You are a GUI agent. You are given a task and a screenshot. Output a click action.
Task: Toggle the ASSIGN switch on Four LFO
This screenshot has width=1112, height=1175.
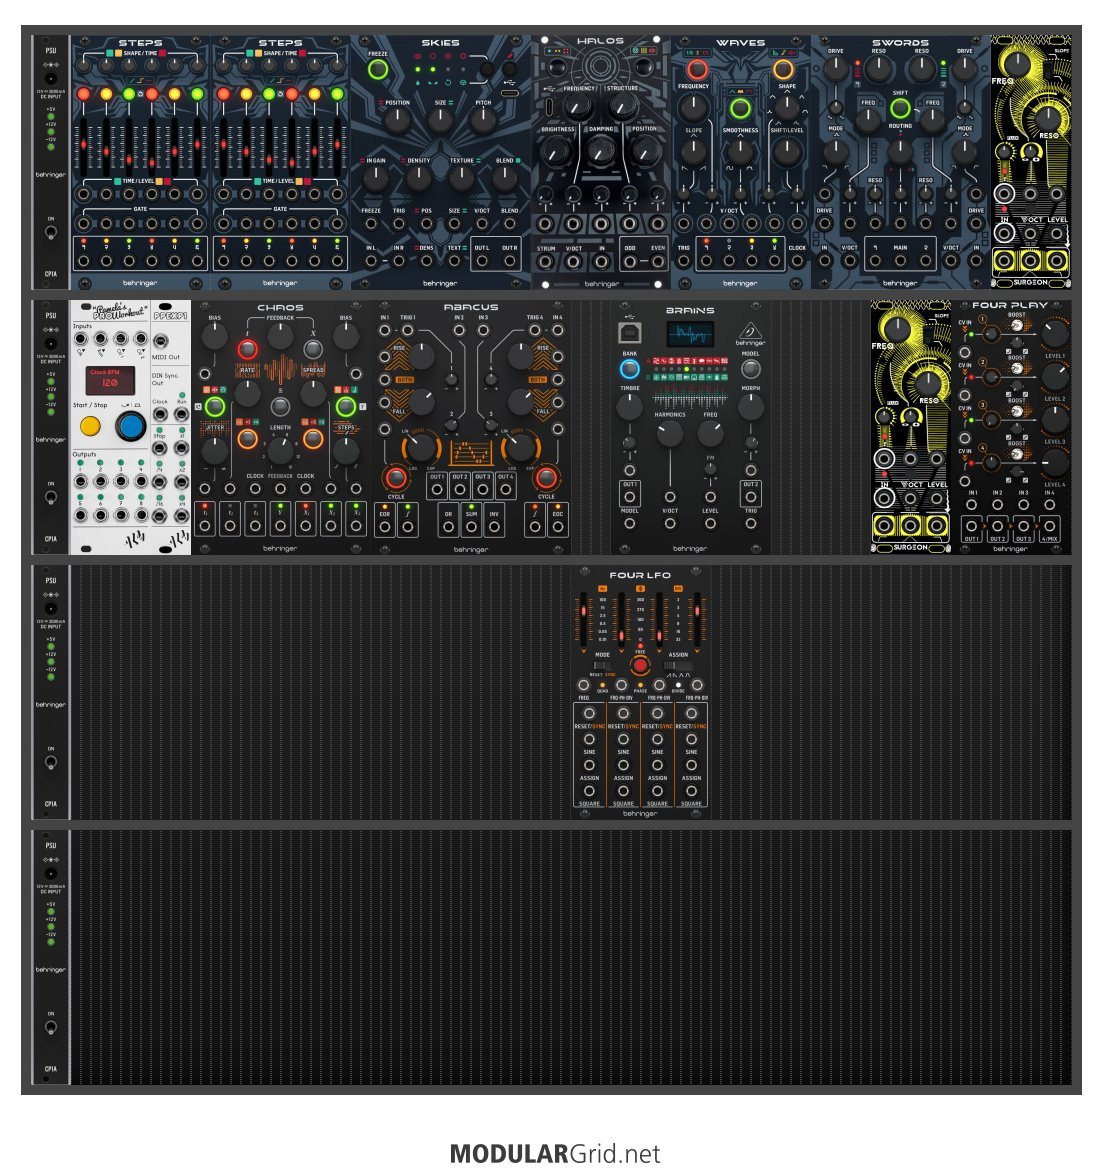point(678,665)
